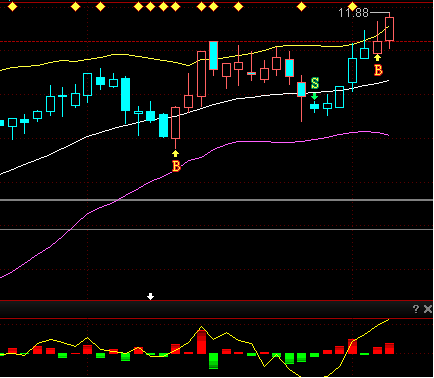The image size is (434, 378).
Task: Select B buy signal below 11.88 high
Action: coord(378,70)
